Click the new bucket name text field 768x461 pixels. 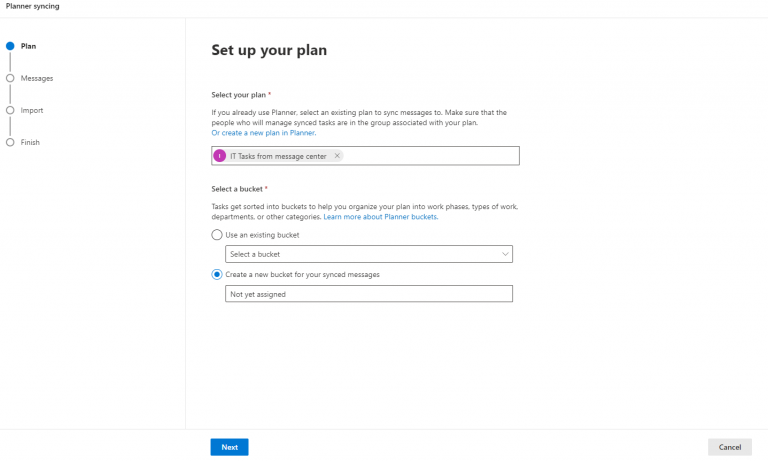[369, 294]
